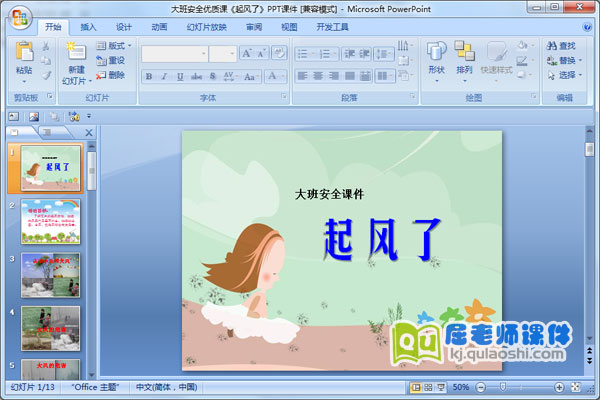The image size is (600, 400).
Task: Click the Shape Fill paint bucket
Action: 524,46
